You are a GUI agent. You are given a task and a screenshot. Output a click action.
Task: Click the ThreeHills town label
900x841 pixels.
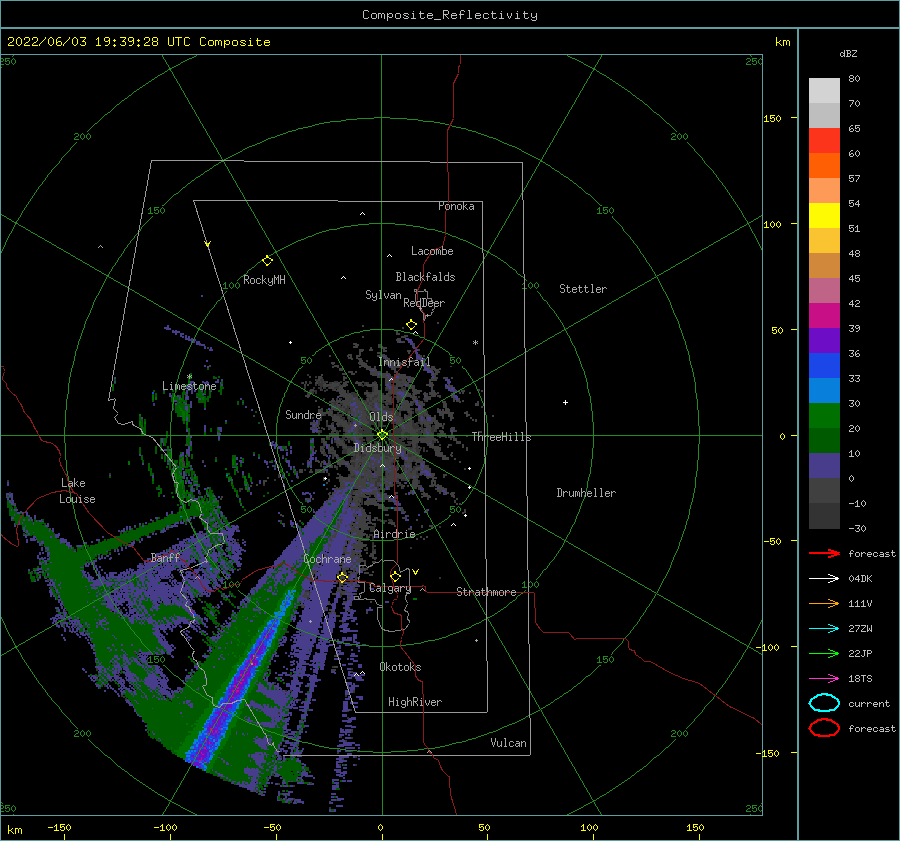[x=502, y=437]
